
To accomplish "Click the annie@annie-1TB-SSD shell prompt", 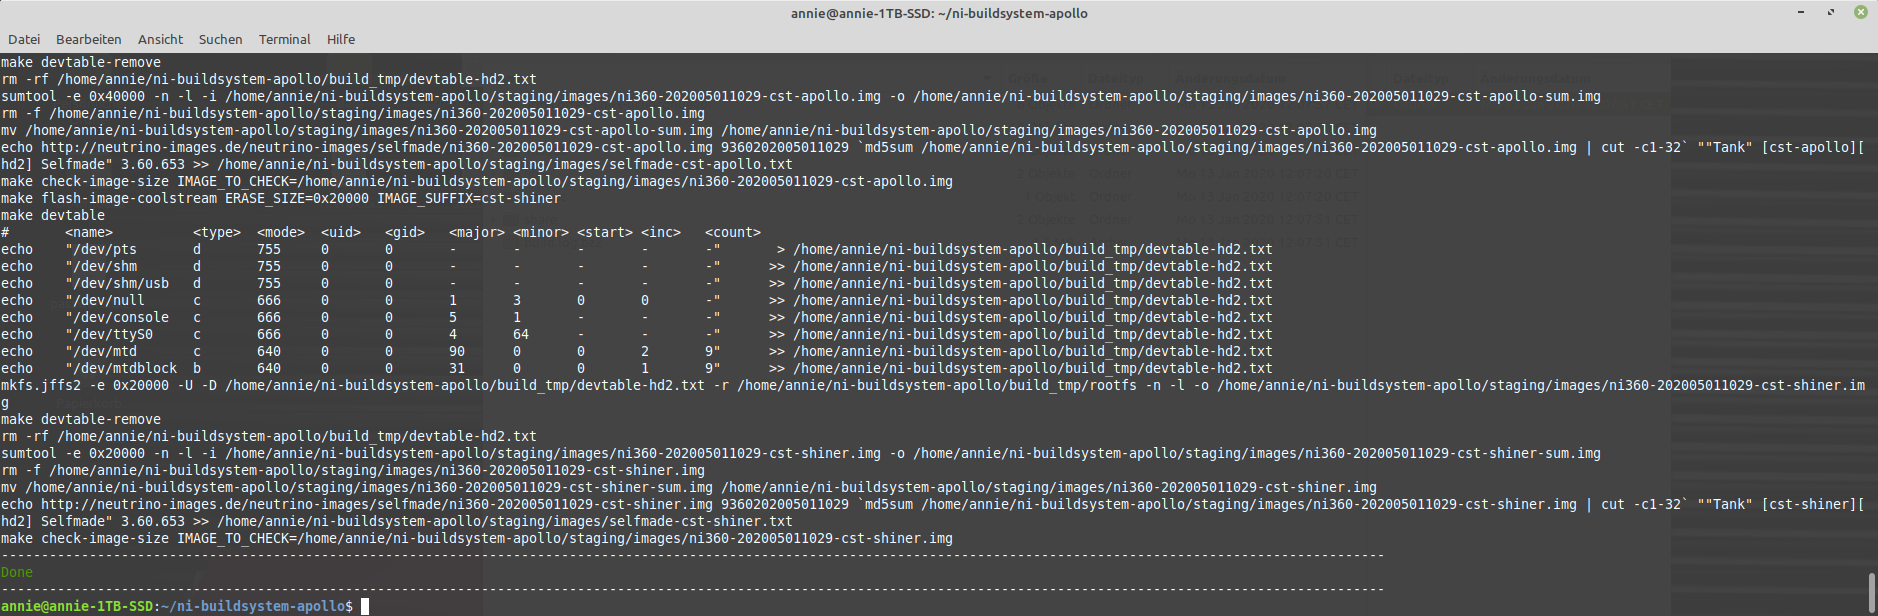I will point(77,606).
